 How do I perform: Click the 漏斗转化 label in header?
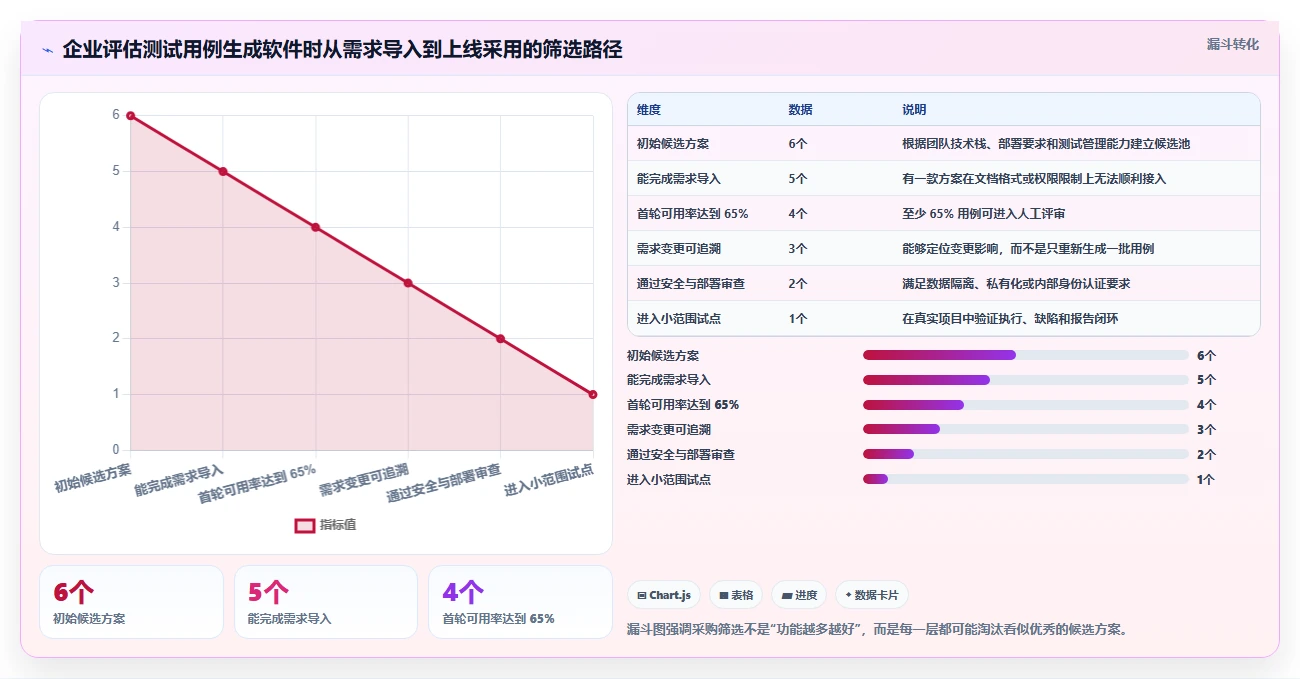point(1233,44)
